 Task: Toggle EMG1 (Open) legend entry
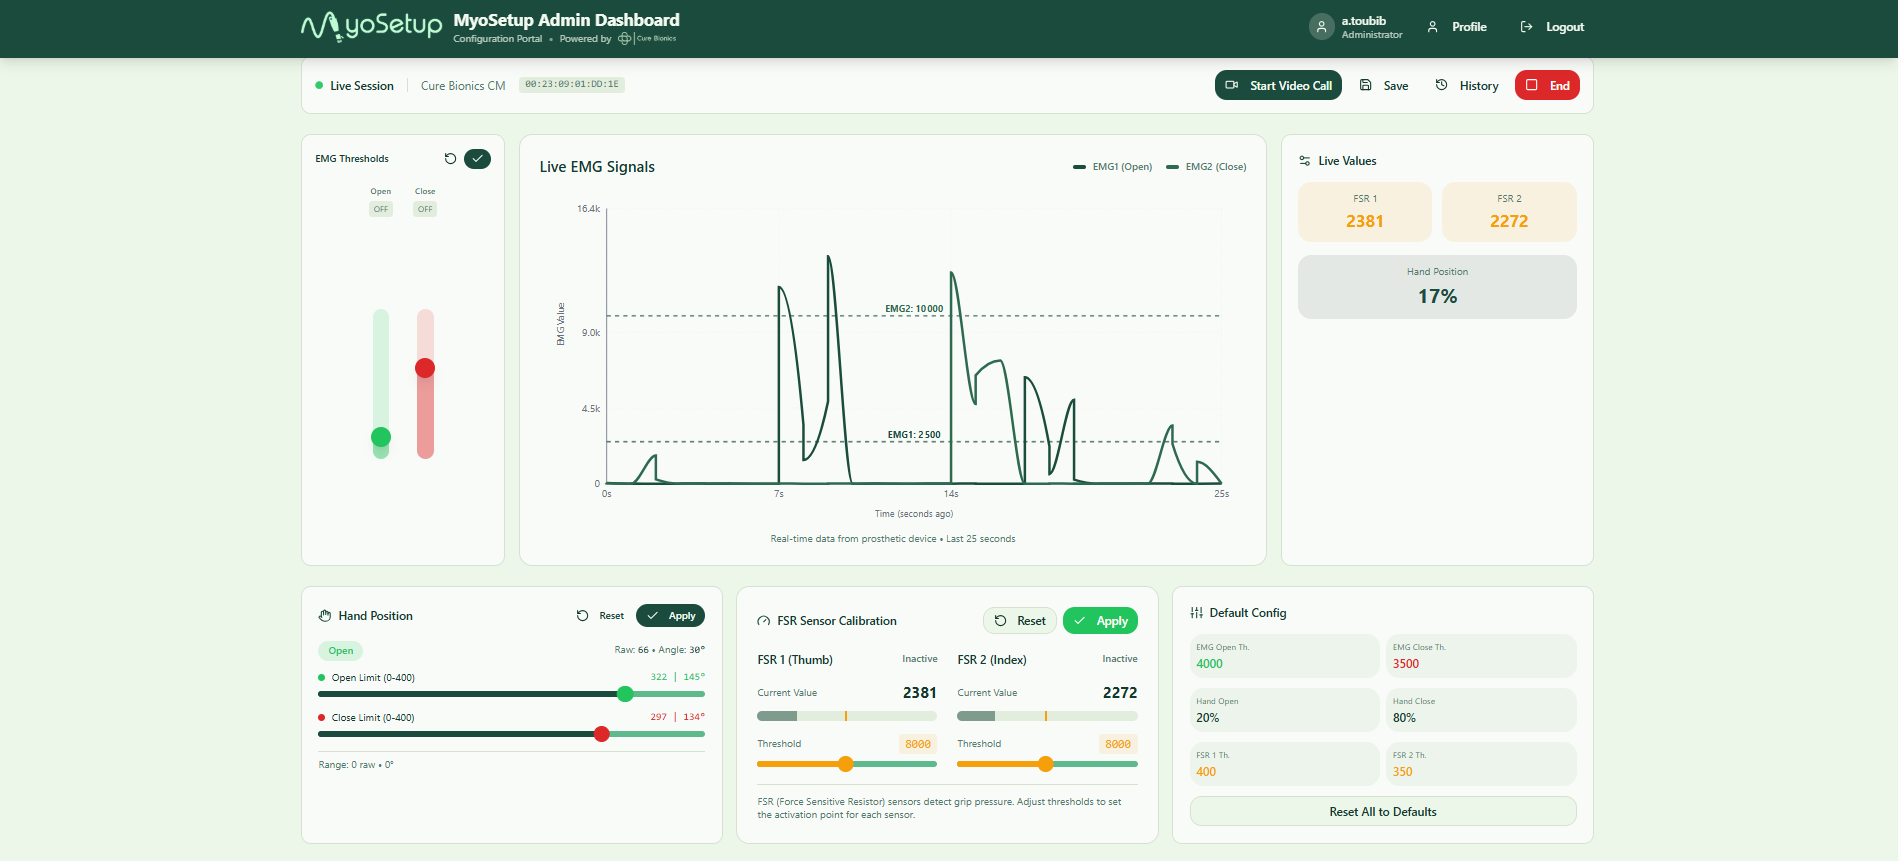(x=1112, y=167)
